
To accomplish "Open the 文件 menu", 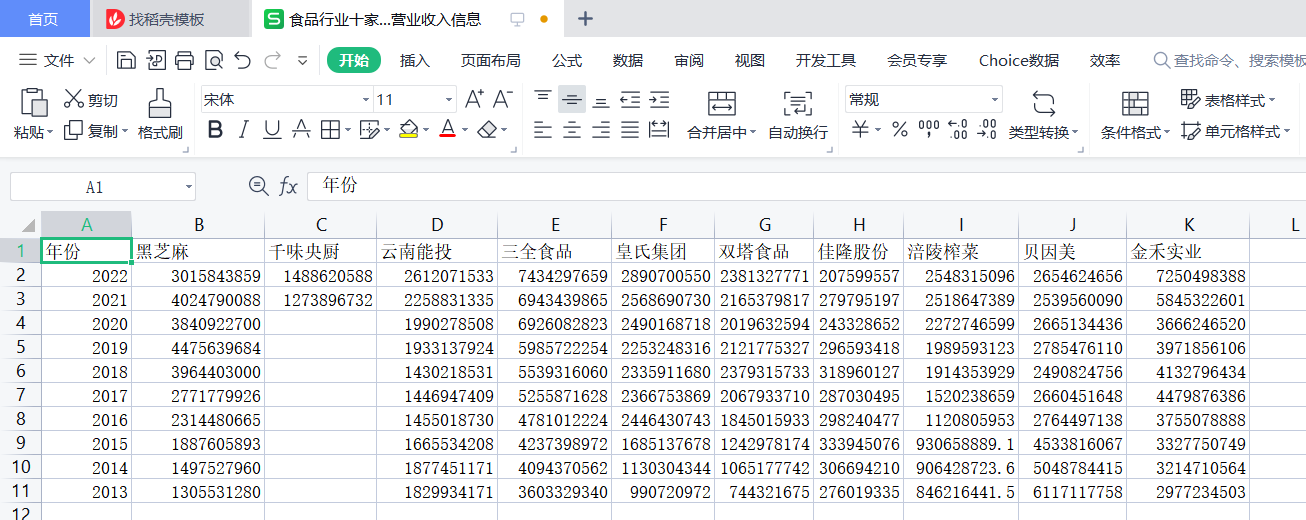I will point(58,60).
